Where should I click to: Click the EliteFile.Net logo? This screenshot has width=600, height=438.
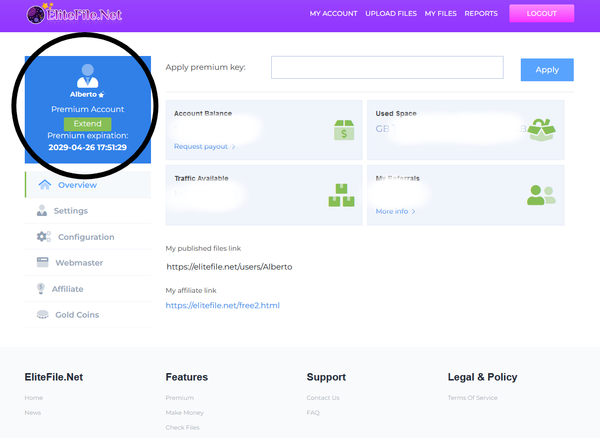[x=61, y=14]
